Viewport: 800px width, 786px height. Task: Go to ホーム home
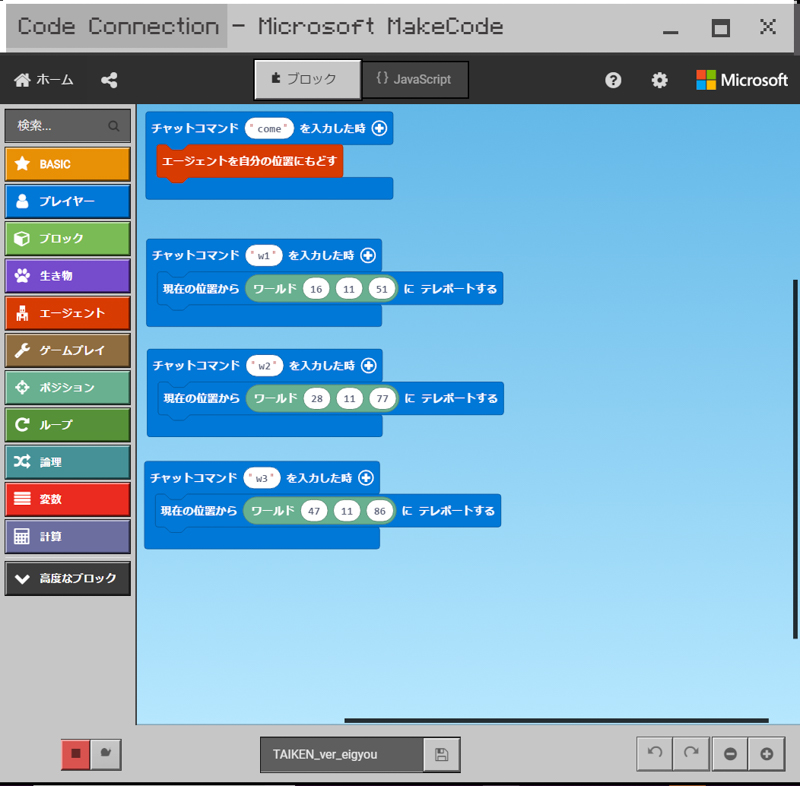tap(44, 80)
